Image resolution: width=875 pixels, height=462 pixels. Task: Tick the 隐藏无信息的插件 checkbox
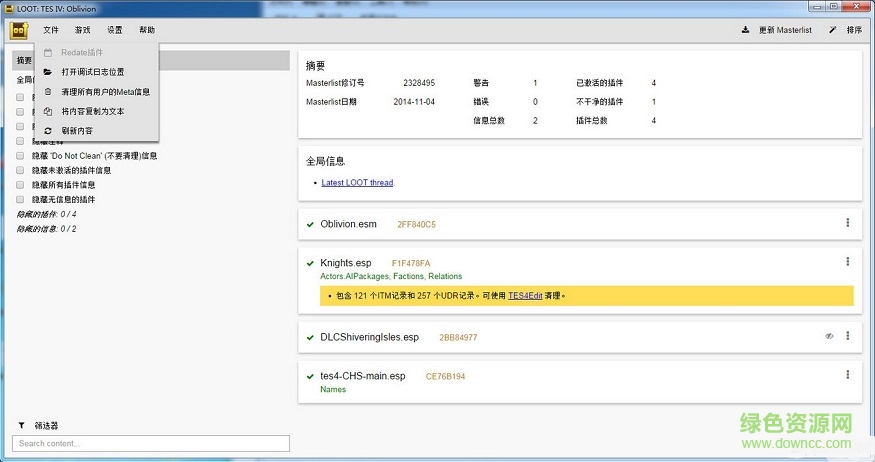tap(21, 200)
